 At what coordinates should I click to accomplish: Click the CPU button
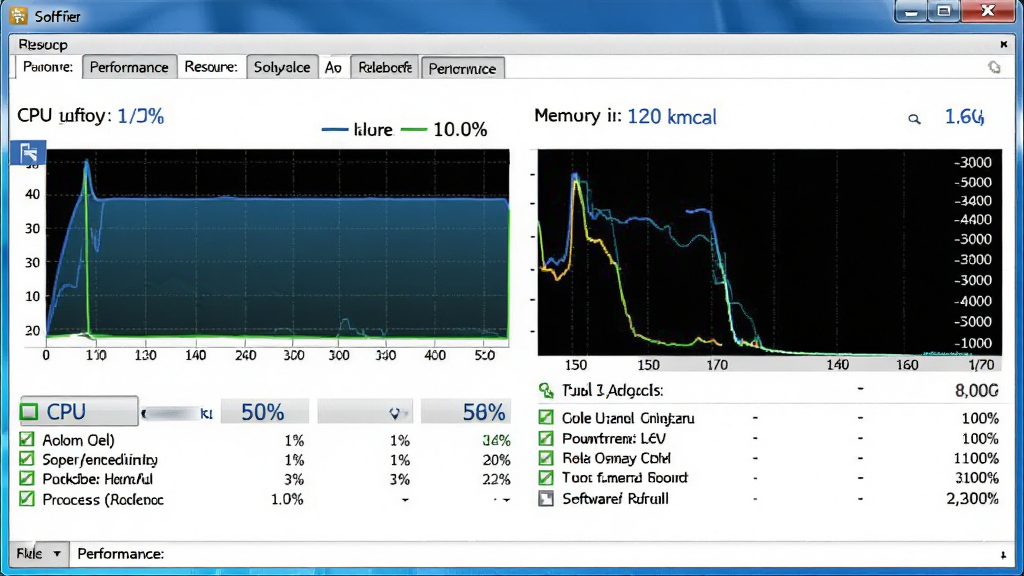(x=79, y=412)
